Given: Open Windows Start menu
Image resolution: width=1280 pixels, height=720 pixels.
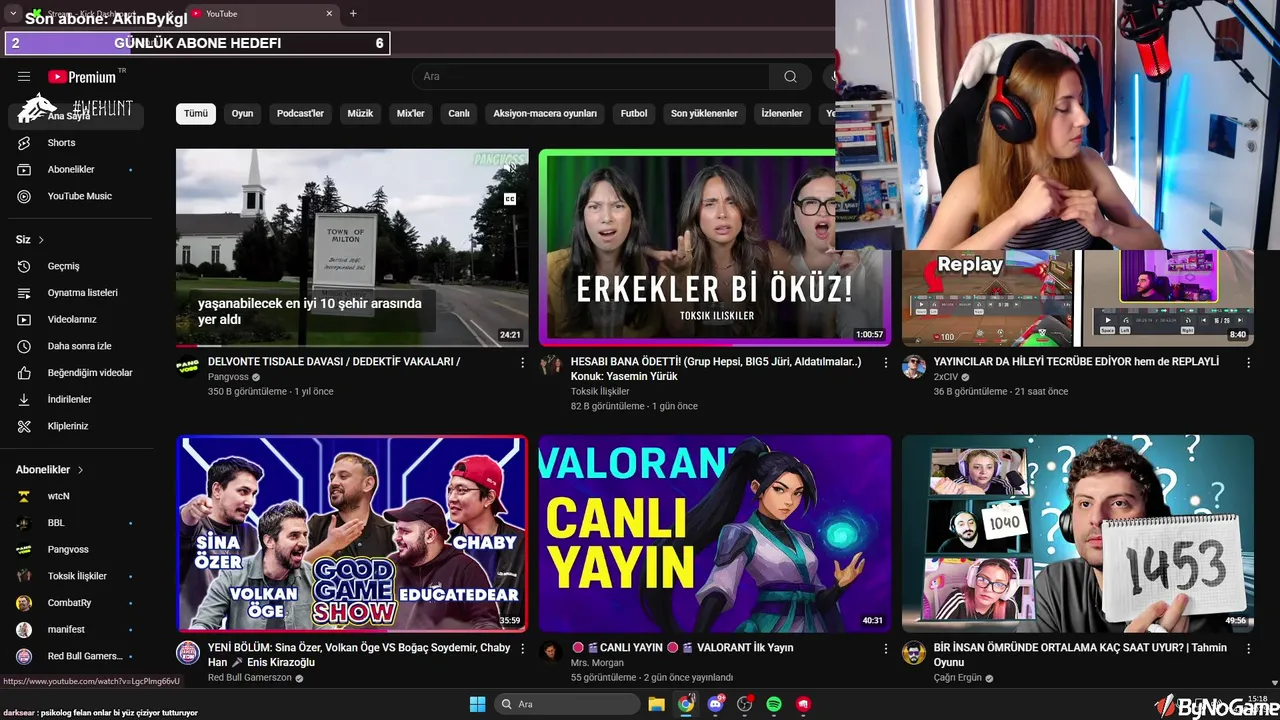Looking at the screenshot, I should click(477, 704).
